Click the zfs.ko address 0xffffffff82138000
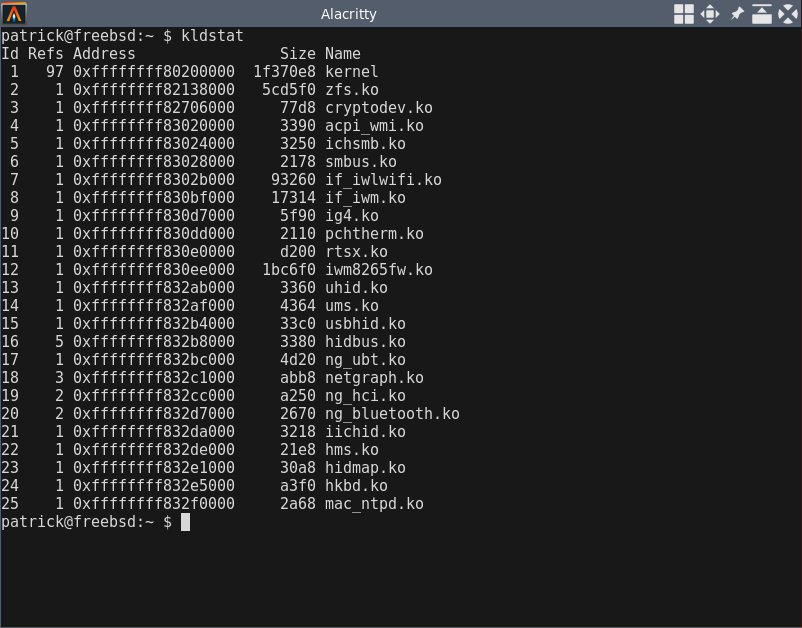 point(154,90)
